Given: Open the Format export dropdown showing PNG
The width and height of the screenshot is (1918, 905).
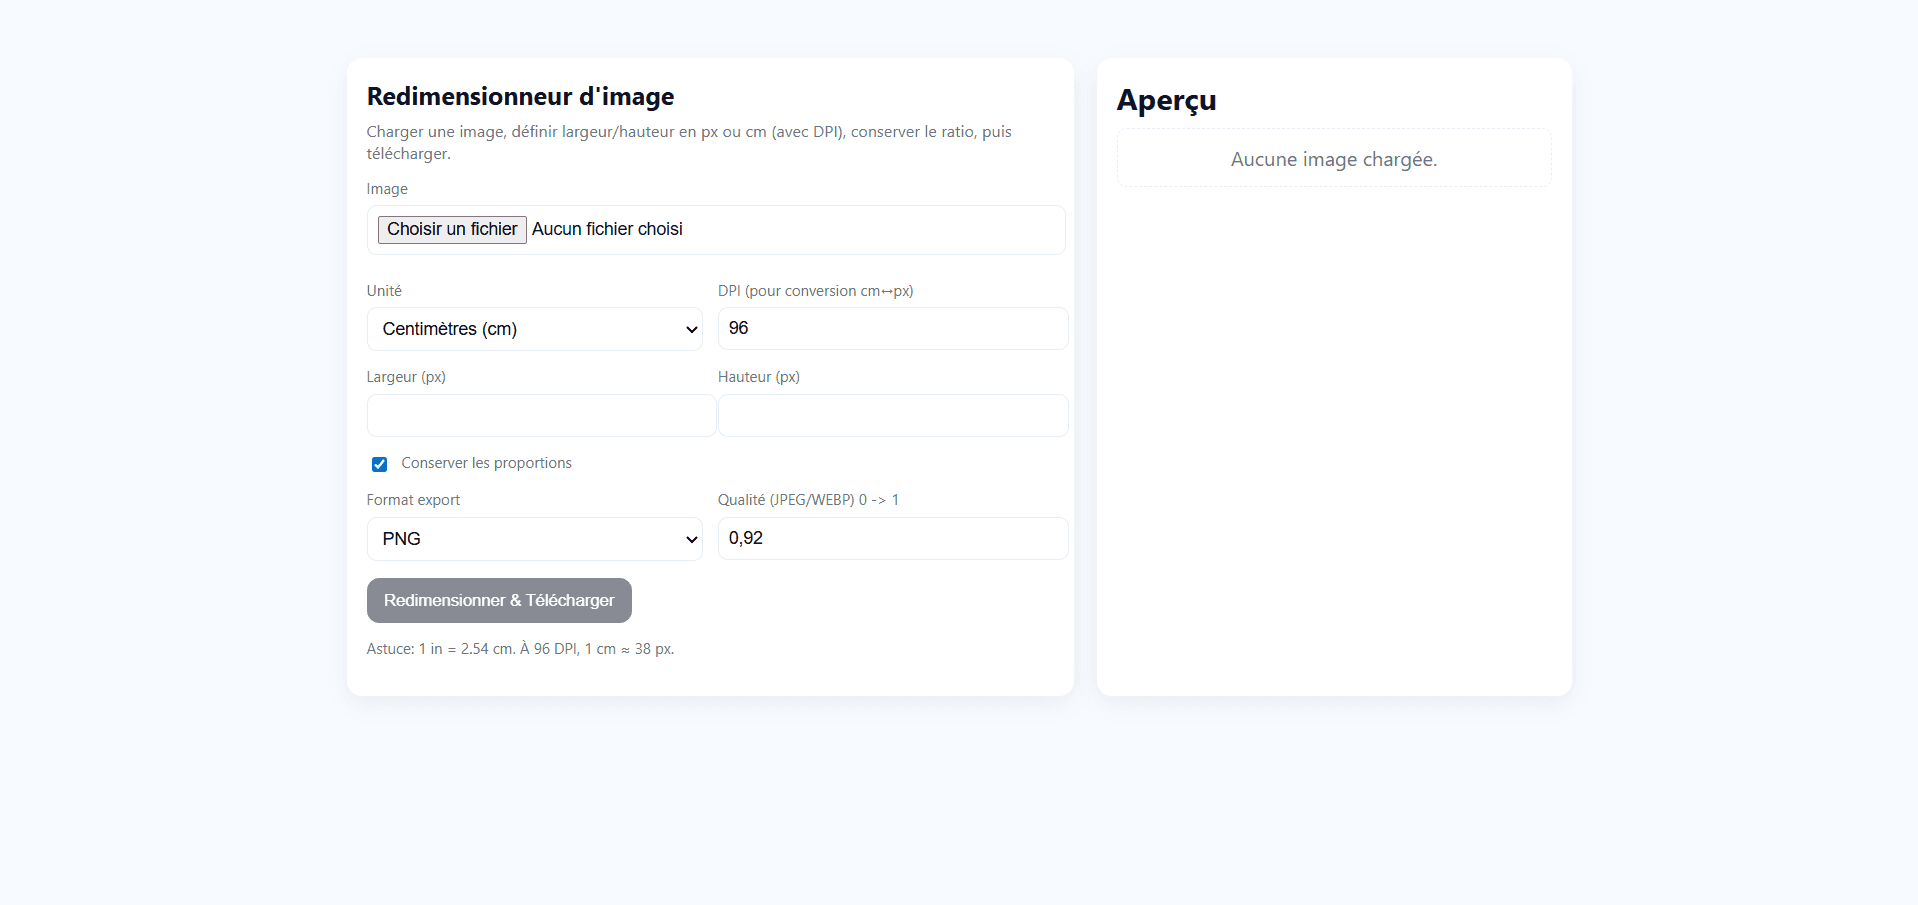Looking at the screenshot, I should coord(535,539).
